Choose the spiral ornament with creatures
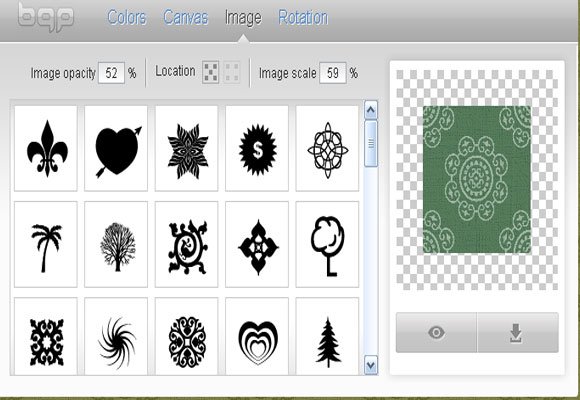The image size is (580, 400). (x=187, y=244)
